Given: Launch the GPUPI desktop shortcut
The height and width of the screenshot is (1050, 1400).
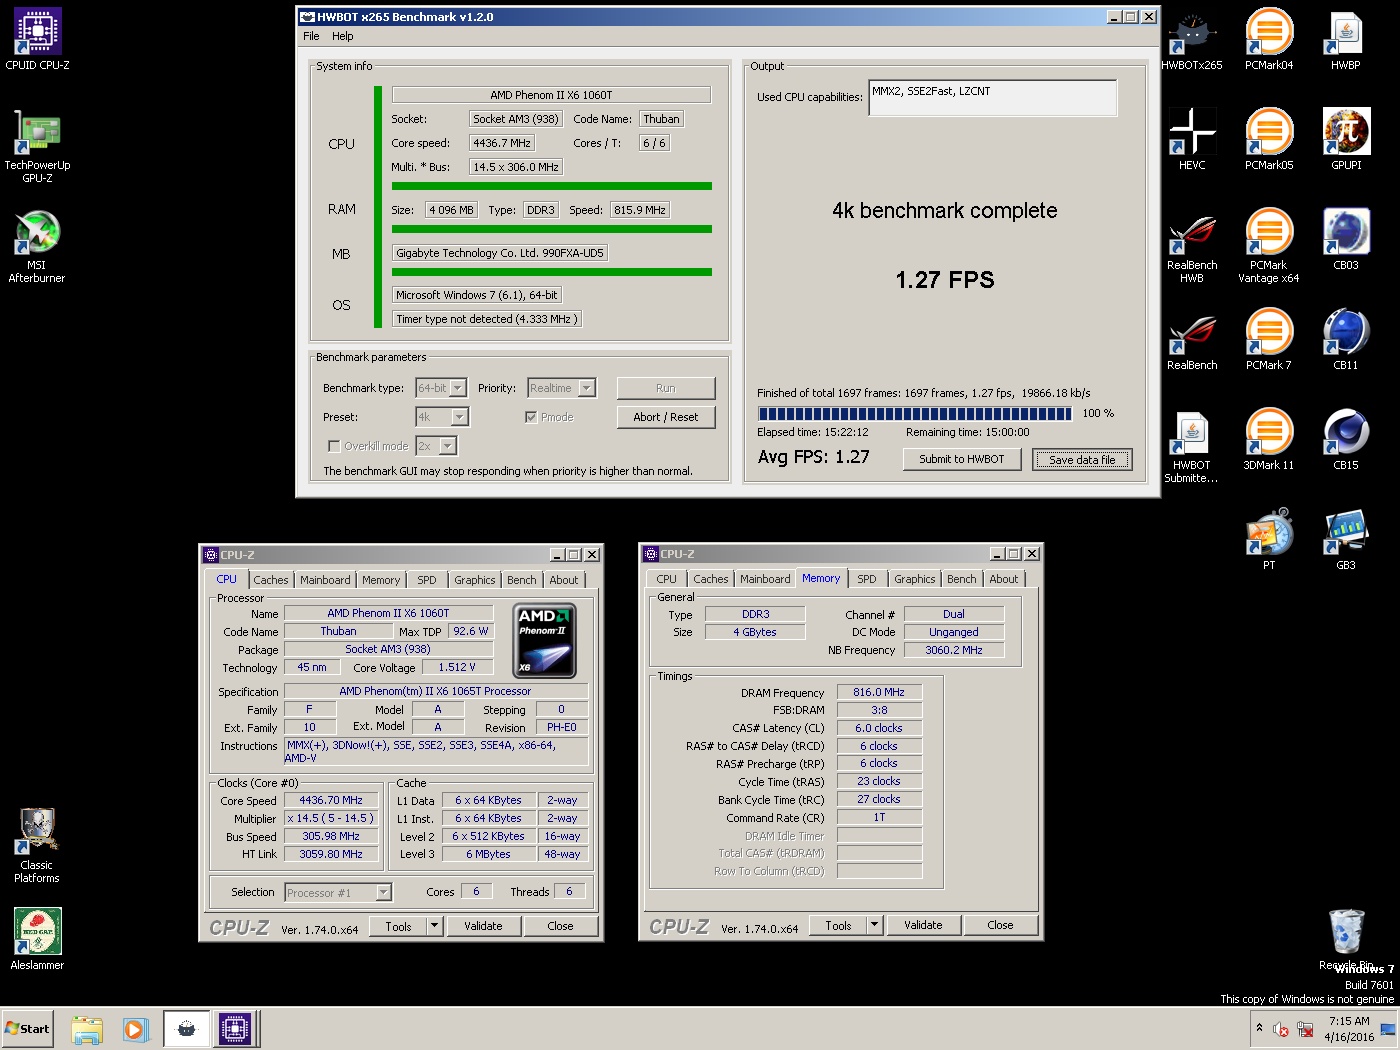Looking at the screenshot, I should (x=1346, y=139).
